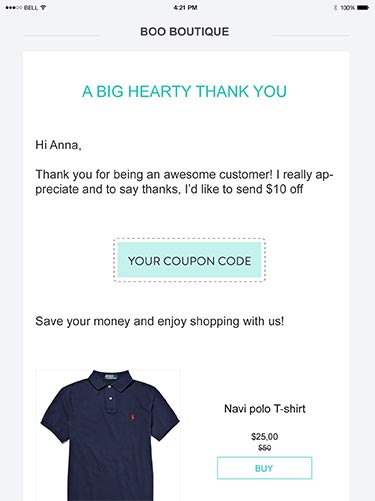This screenshot has width=375, height=501.
Task: Click the BUY button
Action: tap(264, 468)
